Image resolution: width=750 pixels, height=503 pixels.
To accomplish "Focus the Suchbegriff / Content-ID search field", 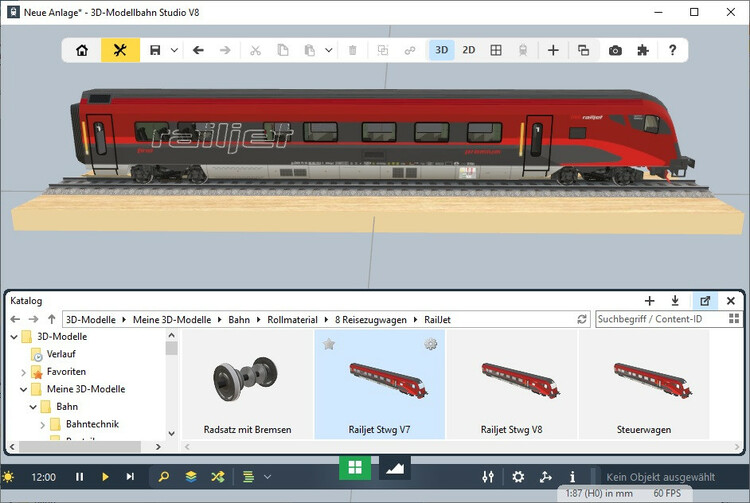I will (x=660, y=319).
